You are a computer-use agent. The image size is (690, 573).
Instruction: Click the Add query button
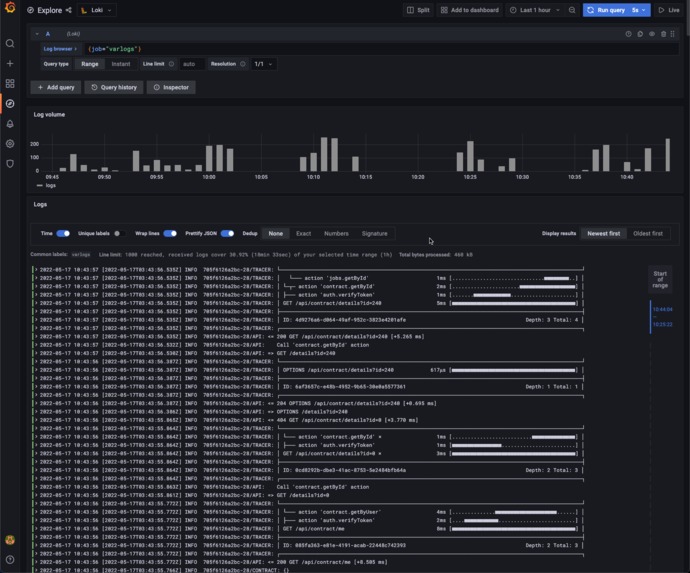[x=56, y=87]
